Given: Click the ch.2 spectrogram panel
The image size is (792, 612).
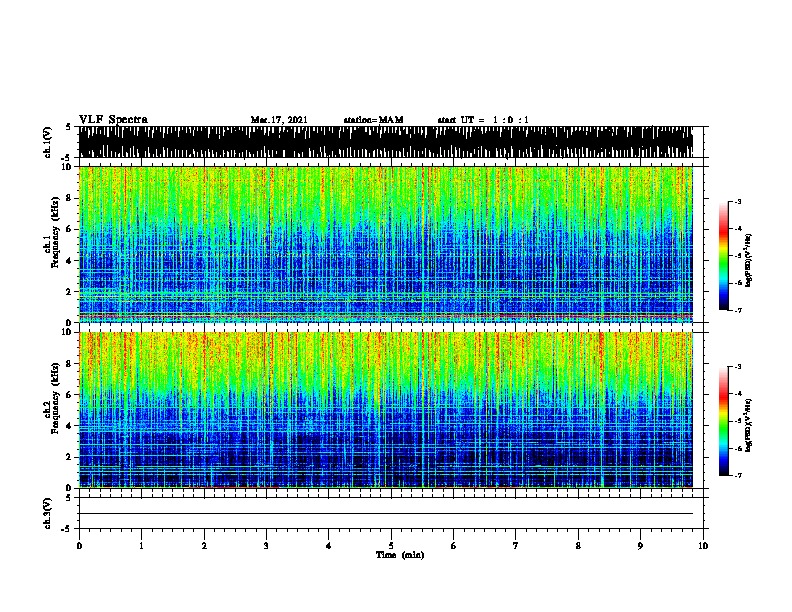Looking at the screenshot, I should click(386, 410).
